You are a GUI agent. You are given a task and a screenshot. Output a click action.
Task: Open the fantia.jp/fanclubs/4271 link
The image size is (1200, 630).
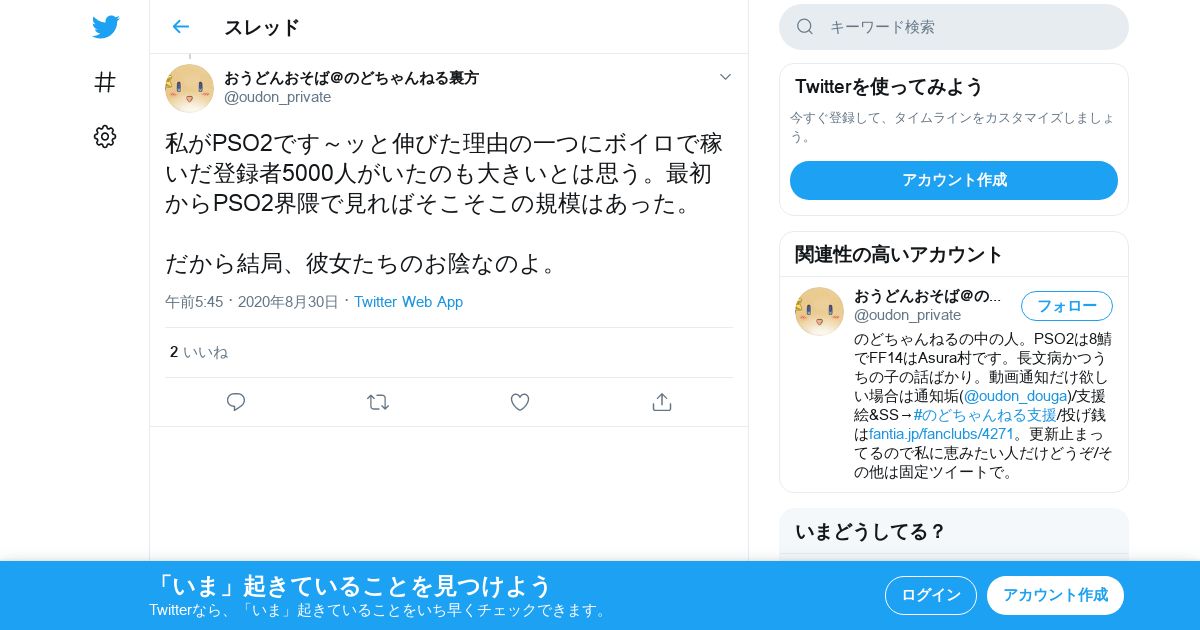942,434
